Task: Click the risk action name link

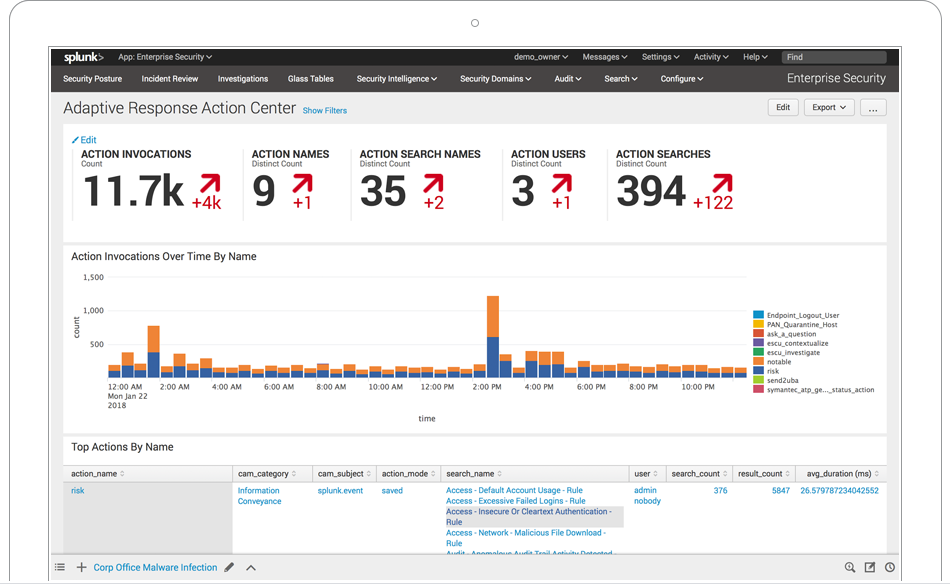Action: tap(78, 491)
